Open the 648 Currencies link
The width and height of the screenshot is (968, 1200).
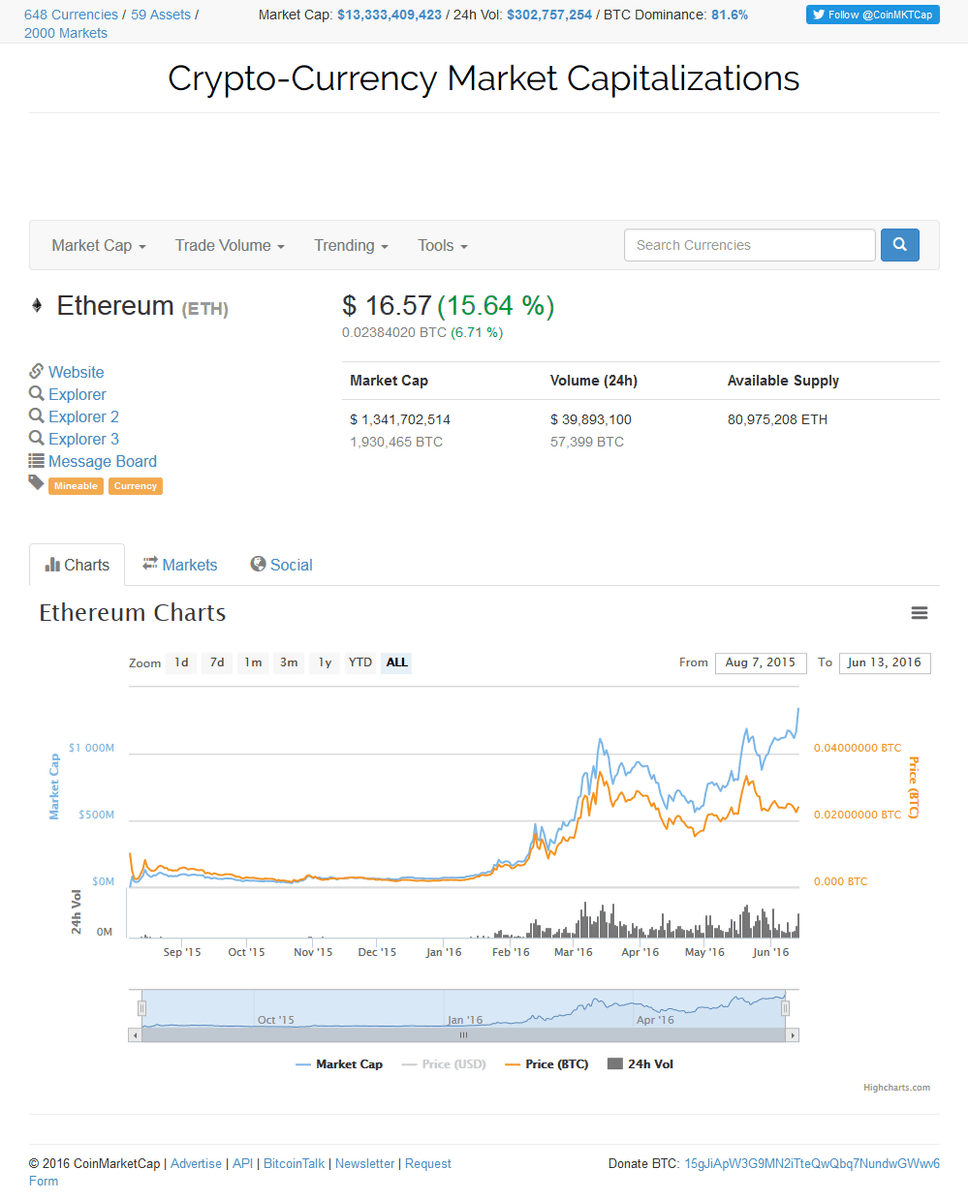tap(71, 15)
